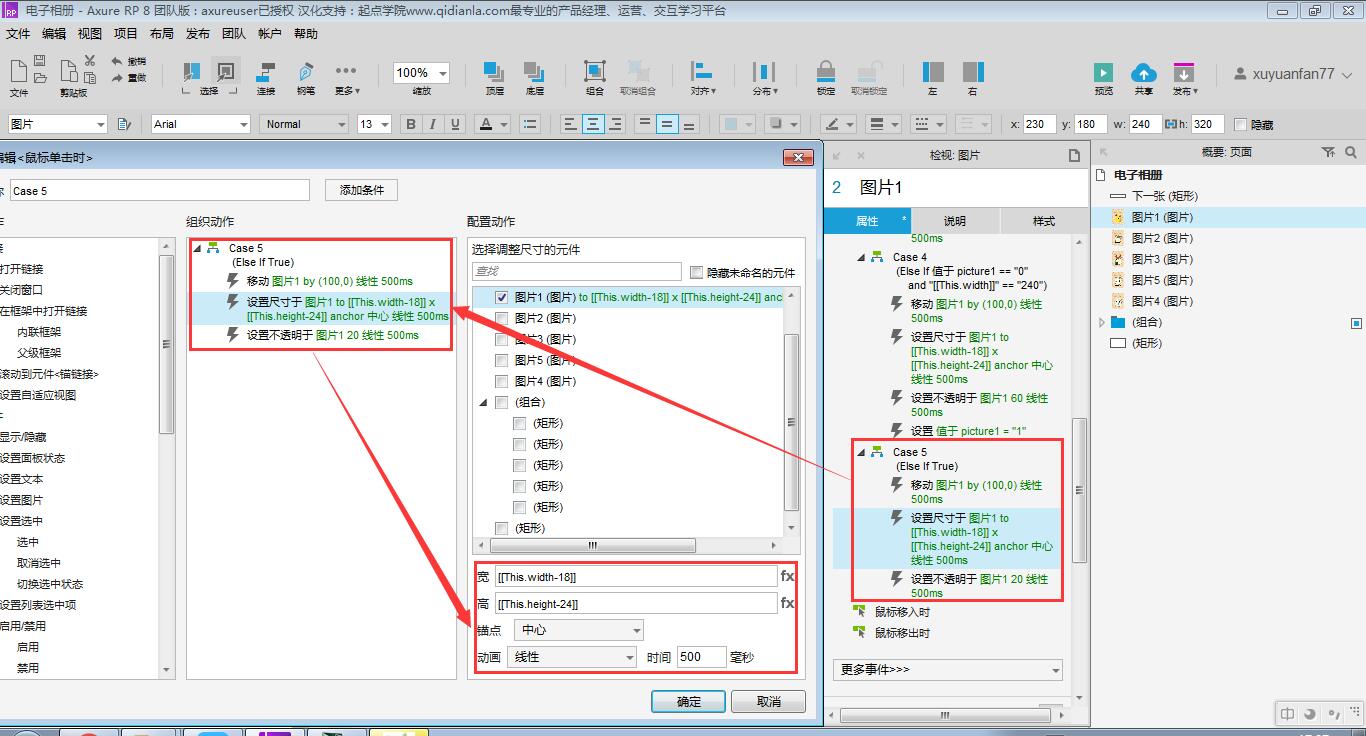Open the 布局 menu
Image resolution: width=1366 pixels, height=736 pixels.
tap(162, 34)
